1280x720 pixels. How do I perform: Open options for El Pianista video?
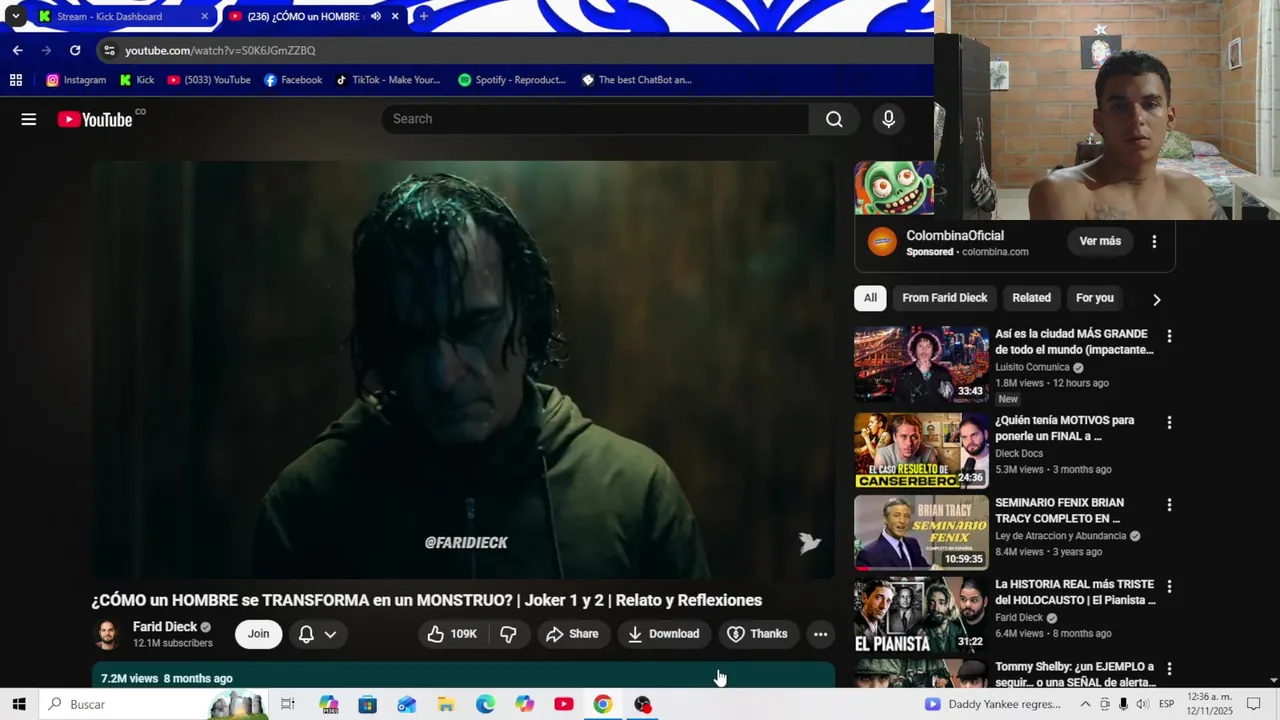tap(1169, 587)
